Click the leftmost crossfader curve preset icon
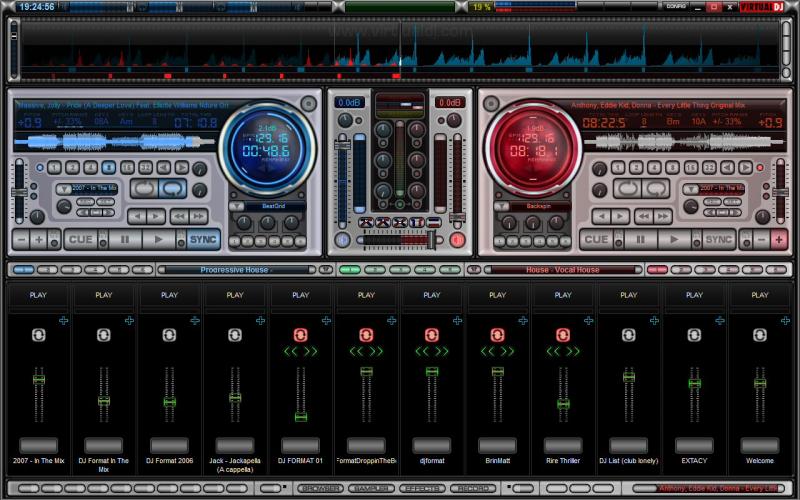The height and width of the screenshot is (500, 800). pyautogui.click(x=366, y=222)
